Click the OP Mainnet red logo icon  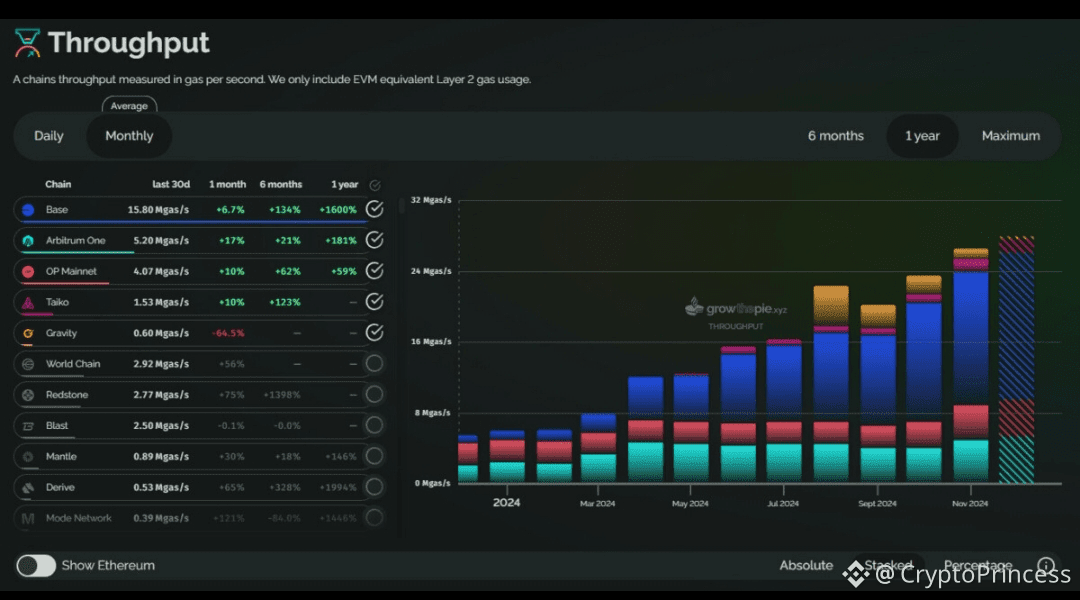(x=28, y=271)
